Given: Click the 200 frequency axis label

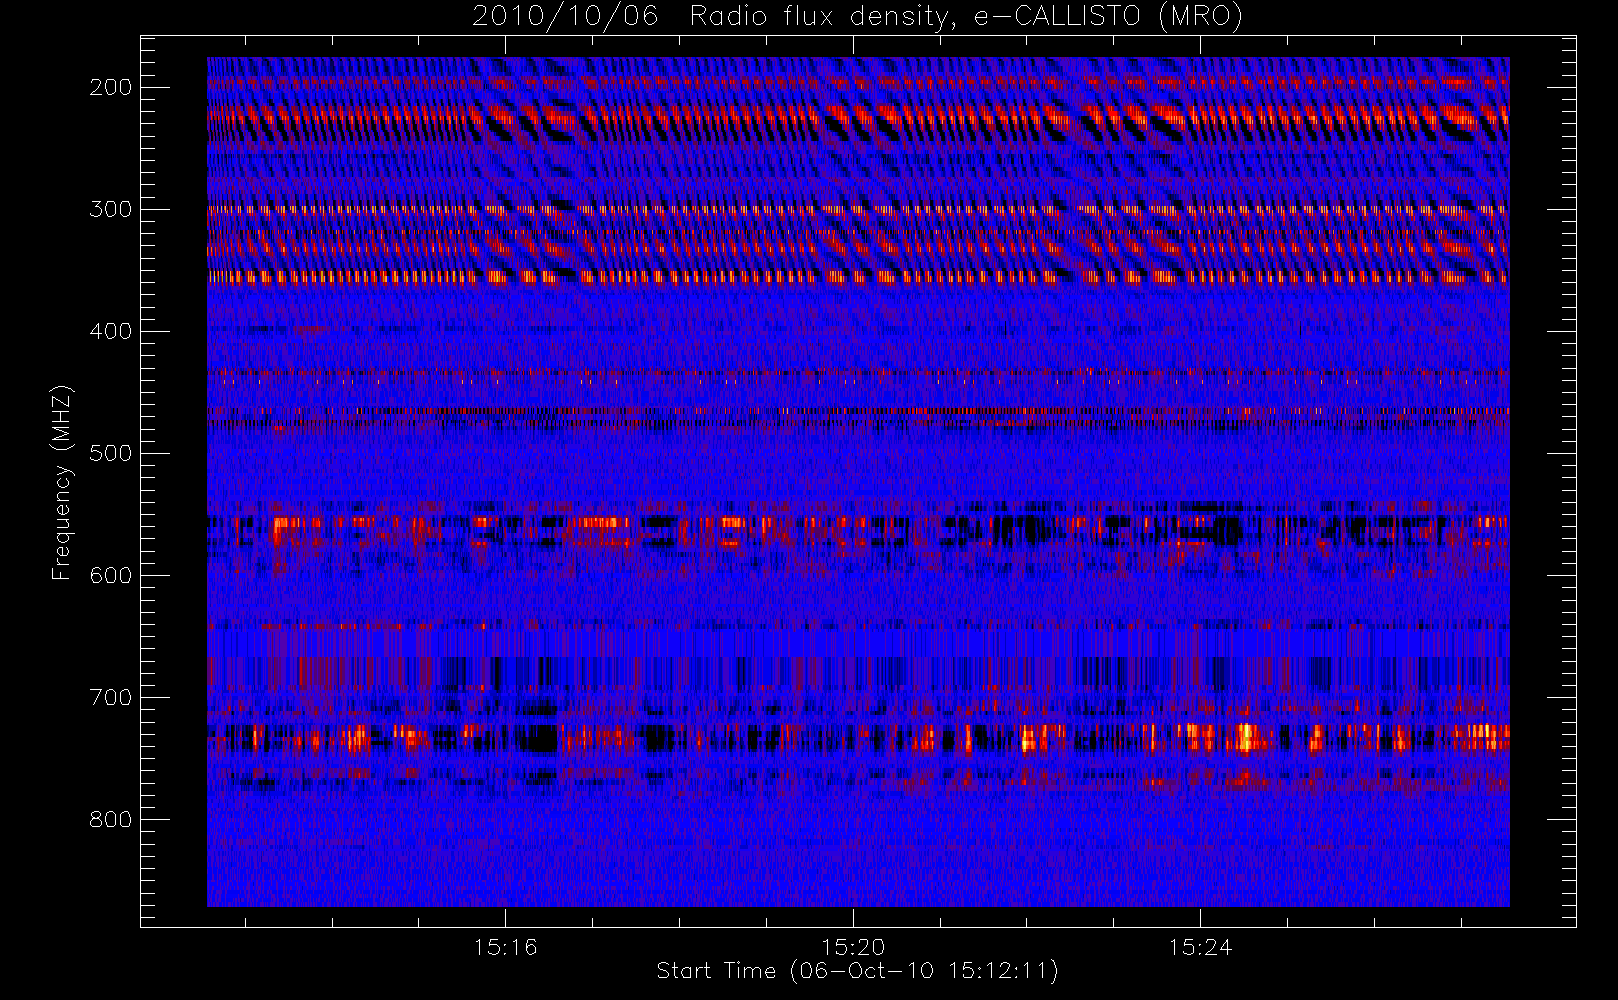Looking at the screenshot, I should tap(111, 87).
